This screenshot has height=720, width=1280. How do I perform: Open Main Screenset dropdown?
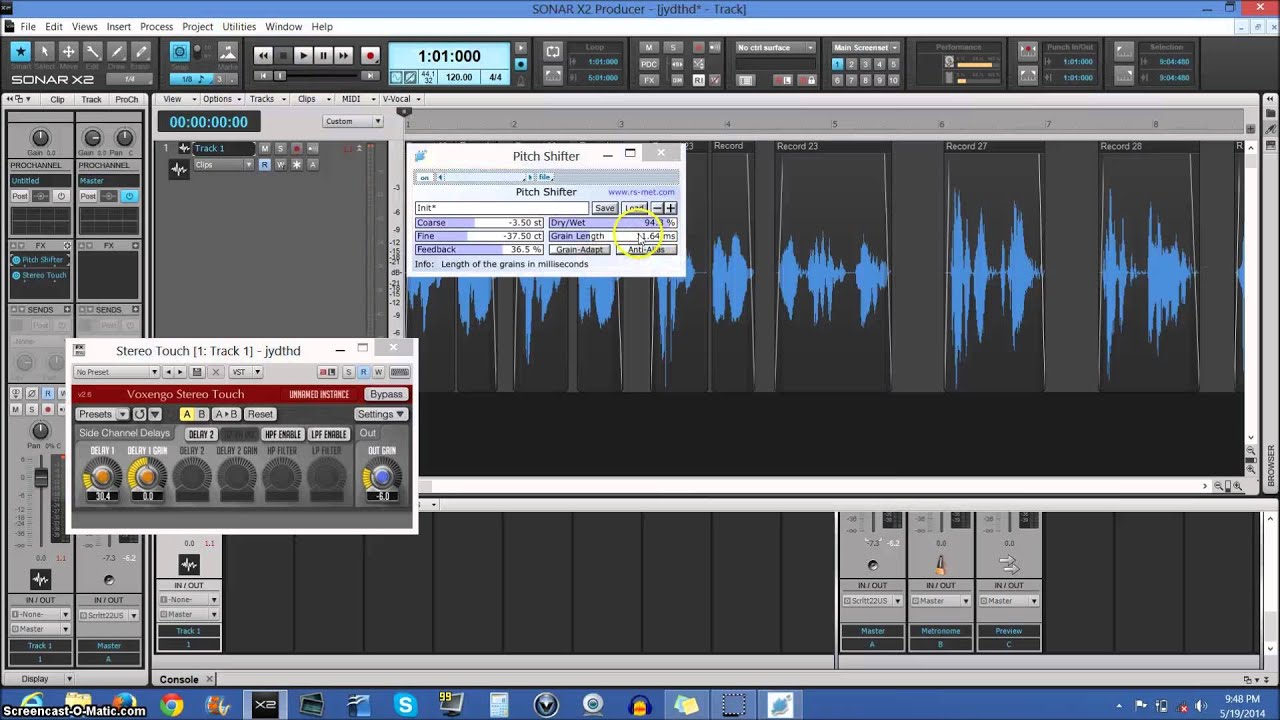coord(867,47)
